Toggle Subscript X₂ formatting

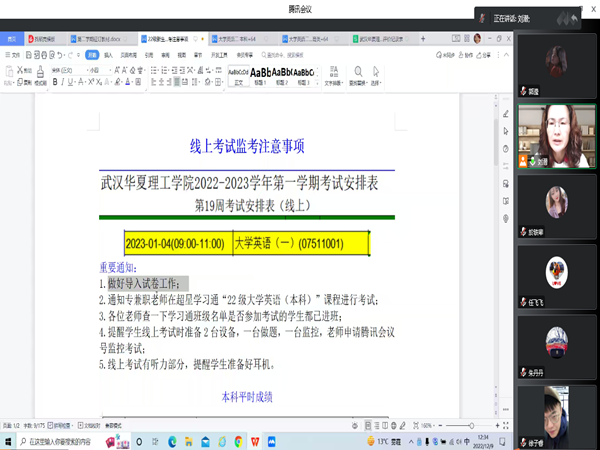pyautogui.click(x=99, y=82)
